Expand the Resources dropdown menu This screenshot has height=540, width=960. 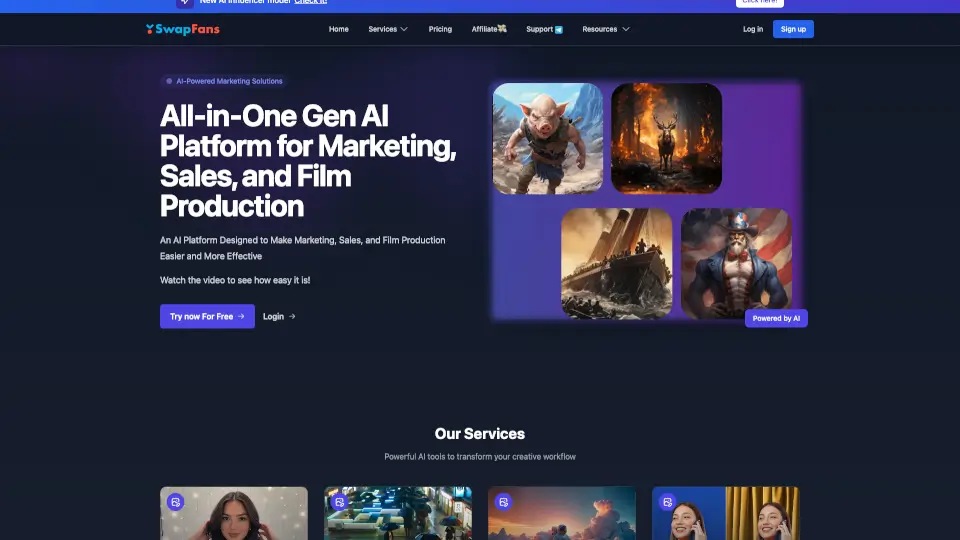coord(605,29)
